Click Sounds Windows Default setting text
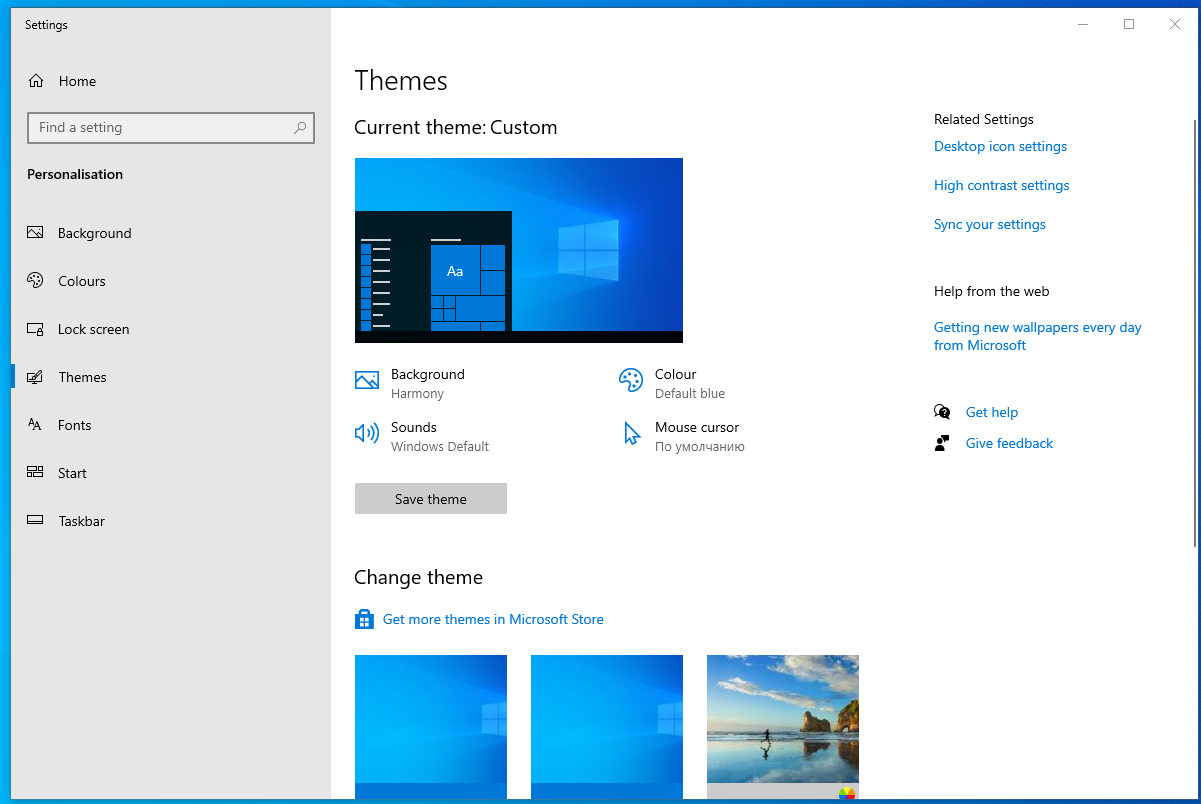Image resolution: width=1201 pixels, height=804 pixels. (x=440, y=437)
